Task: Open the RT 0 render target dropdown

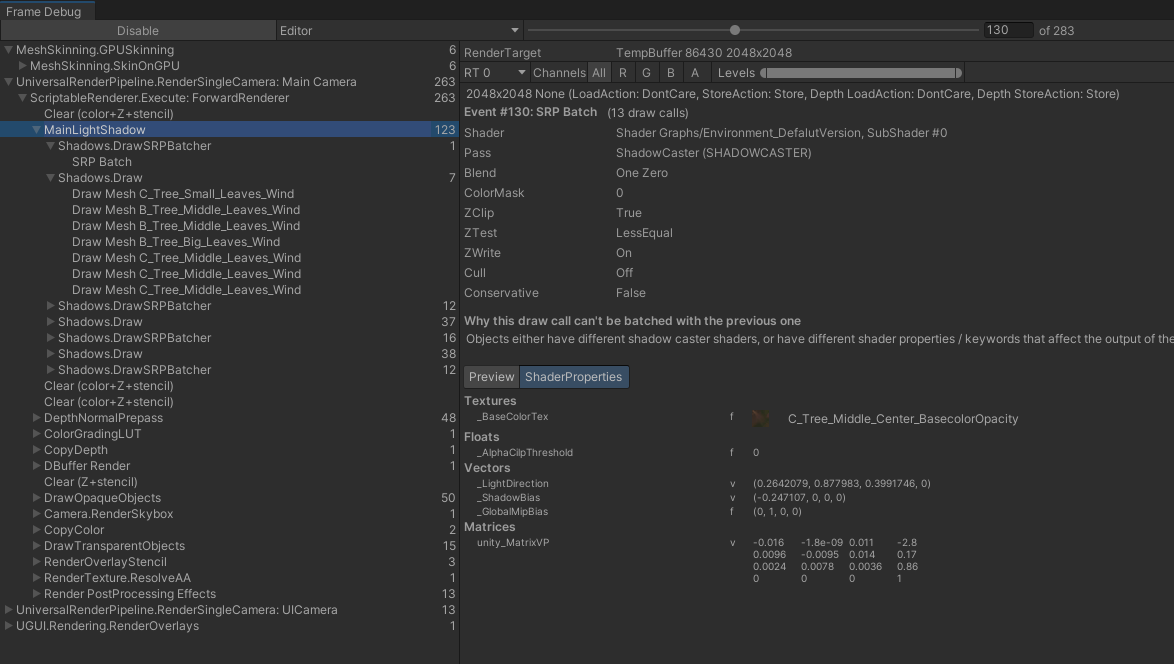Action: click(494, 73)
